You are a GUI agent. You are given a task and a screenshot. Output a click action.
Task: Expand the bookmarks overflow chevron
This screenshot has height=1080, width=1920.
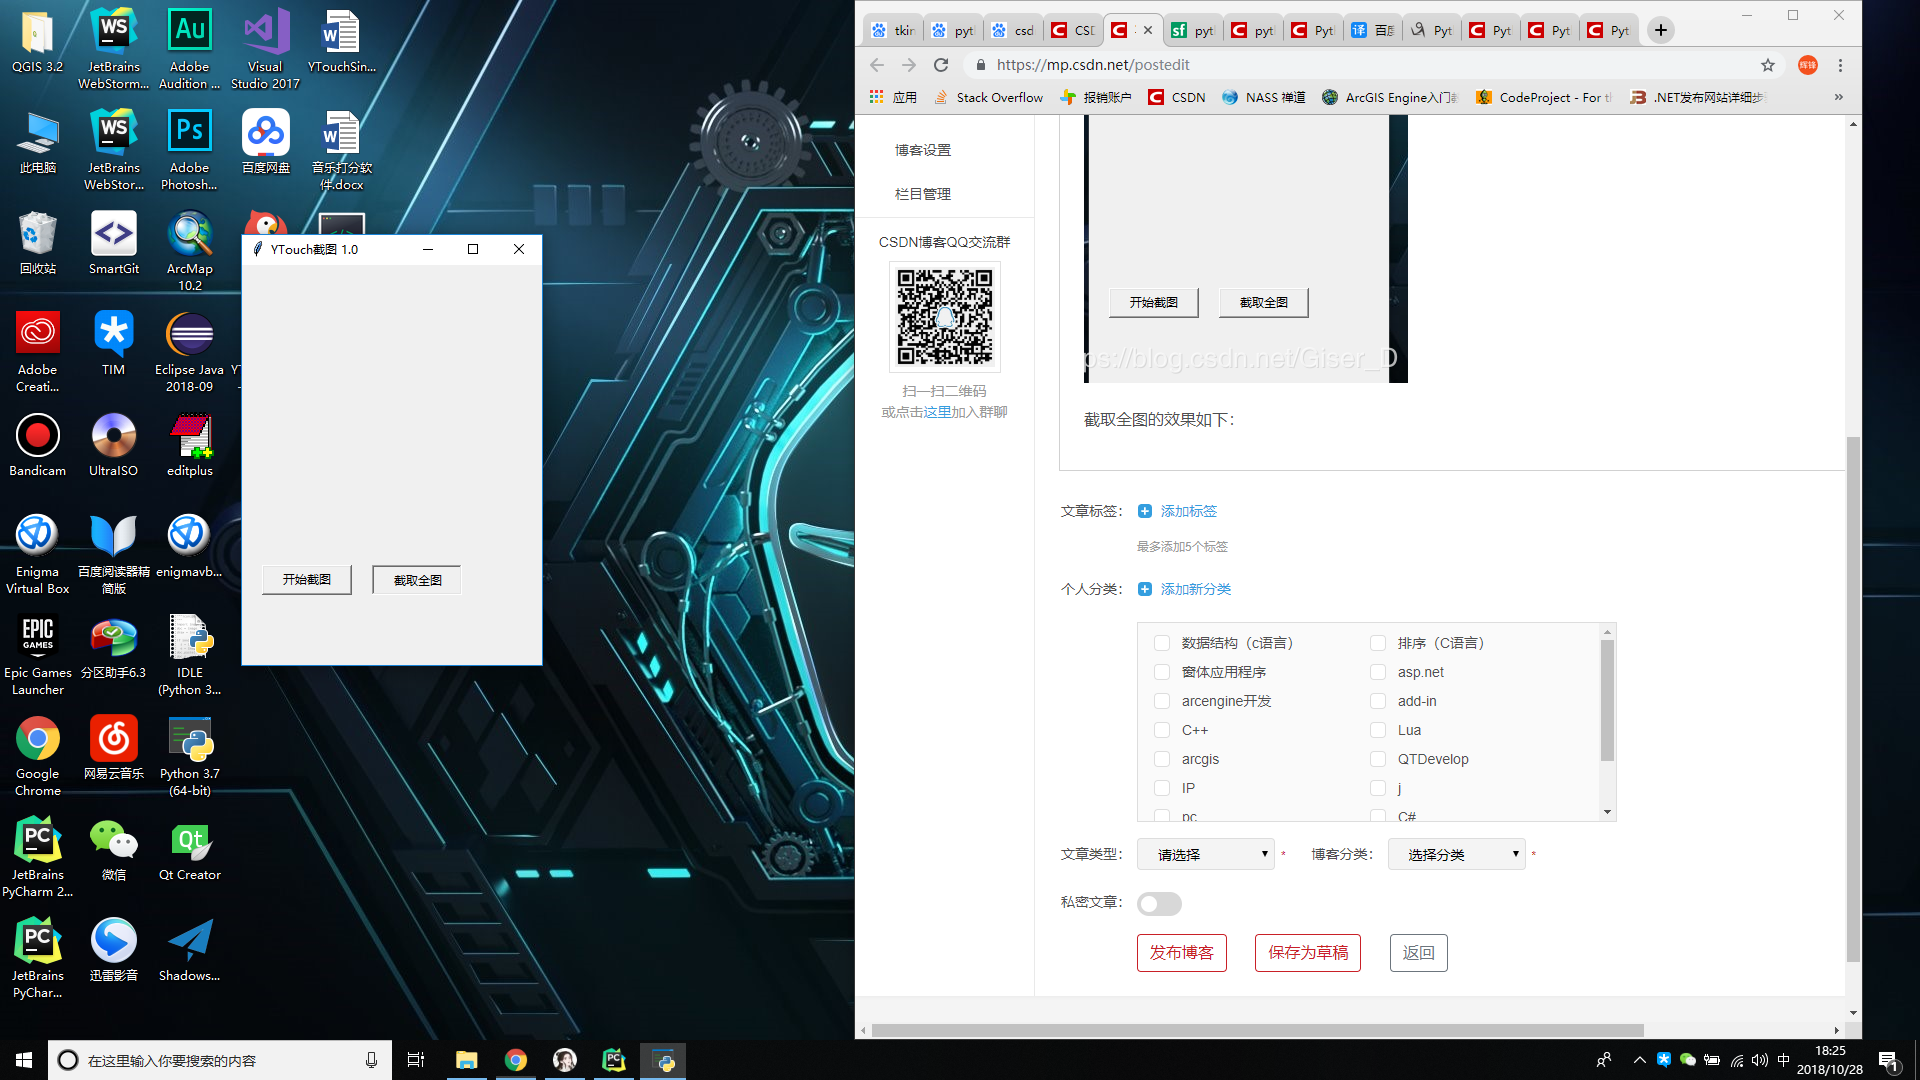pyautogui.click(x=1839, y=97)
